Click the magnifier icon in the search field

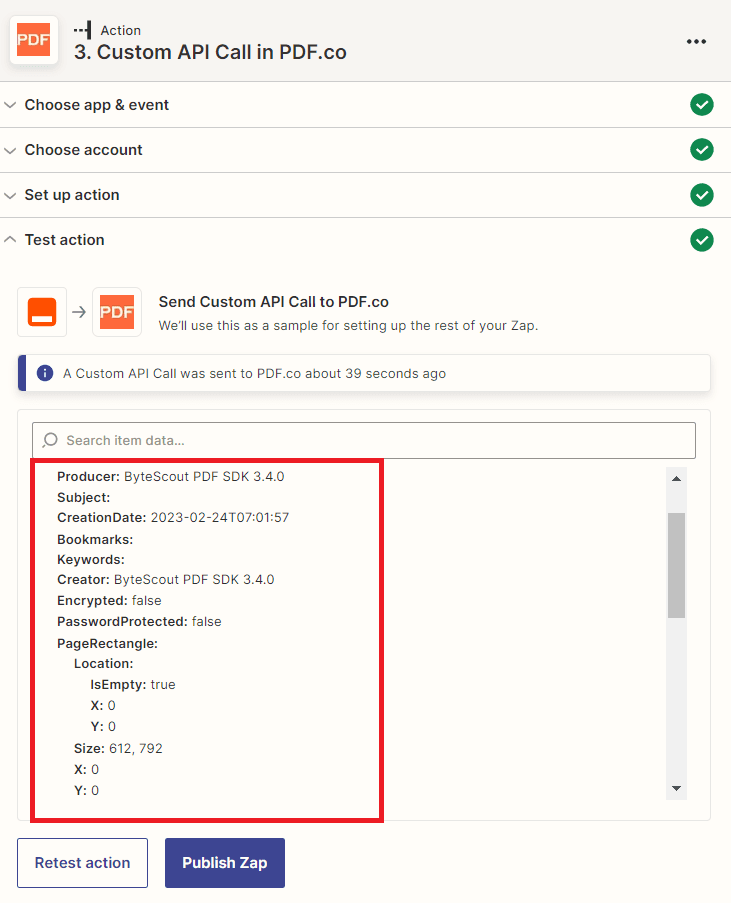[51, 440]
